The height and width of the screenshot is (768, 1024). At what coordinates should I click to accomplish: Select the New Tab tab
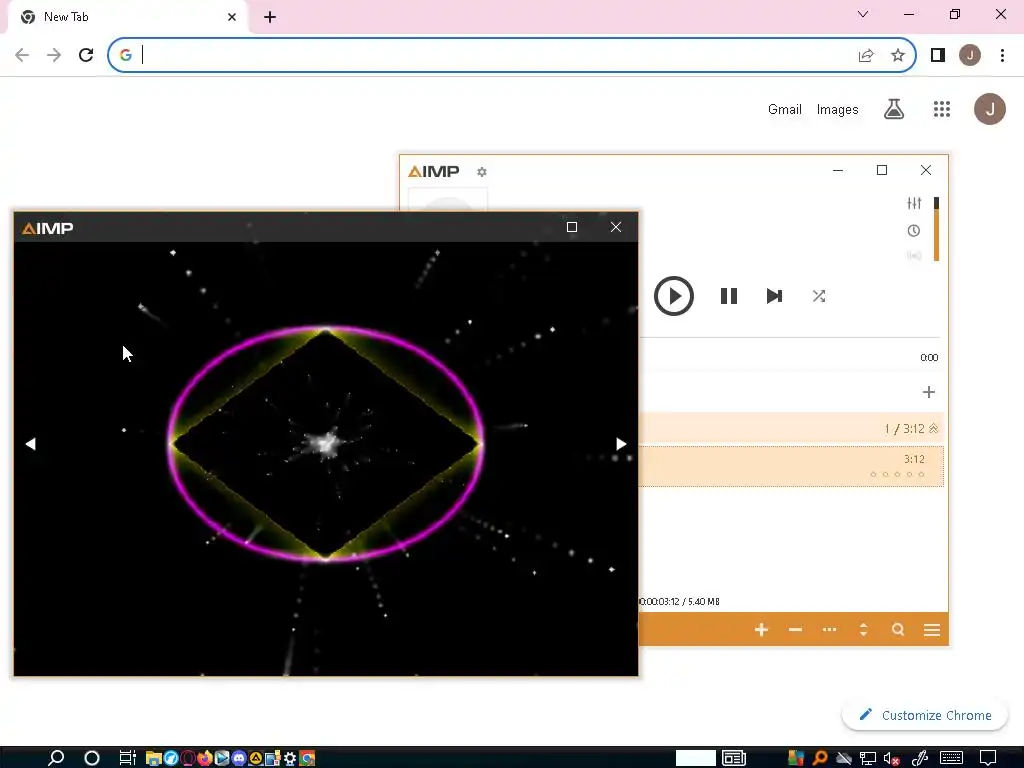(128, 17)
